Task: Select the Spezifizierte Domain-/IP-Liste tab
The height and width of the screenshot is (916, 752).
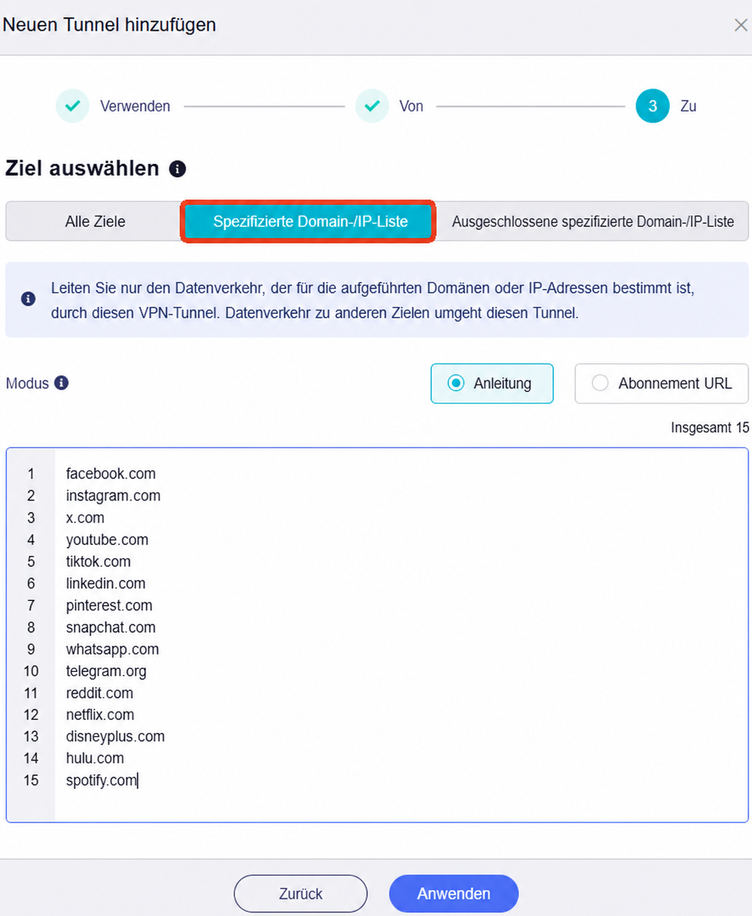Action: [309, 221]
